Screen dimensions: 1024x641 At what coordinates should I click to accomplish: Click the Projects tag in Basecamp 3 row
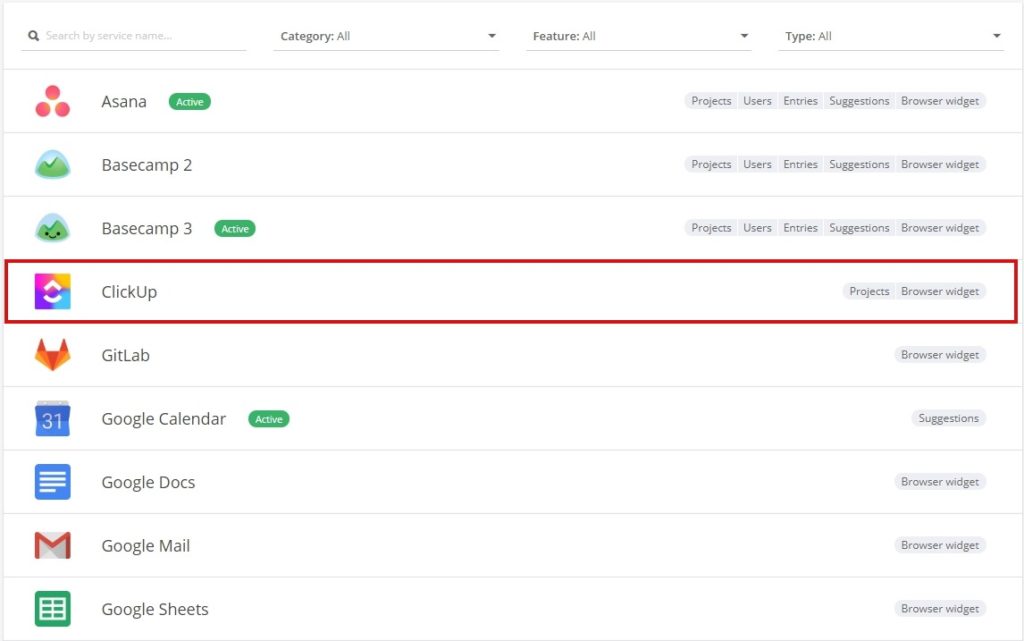click(711, 228)
